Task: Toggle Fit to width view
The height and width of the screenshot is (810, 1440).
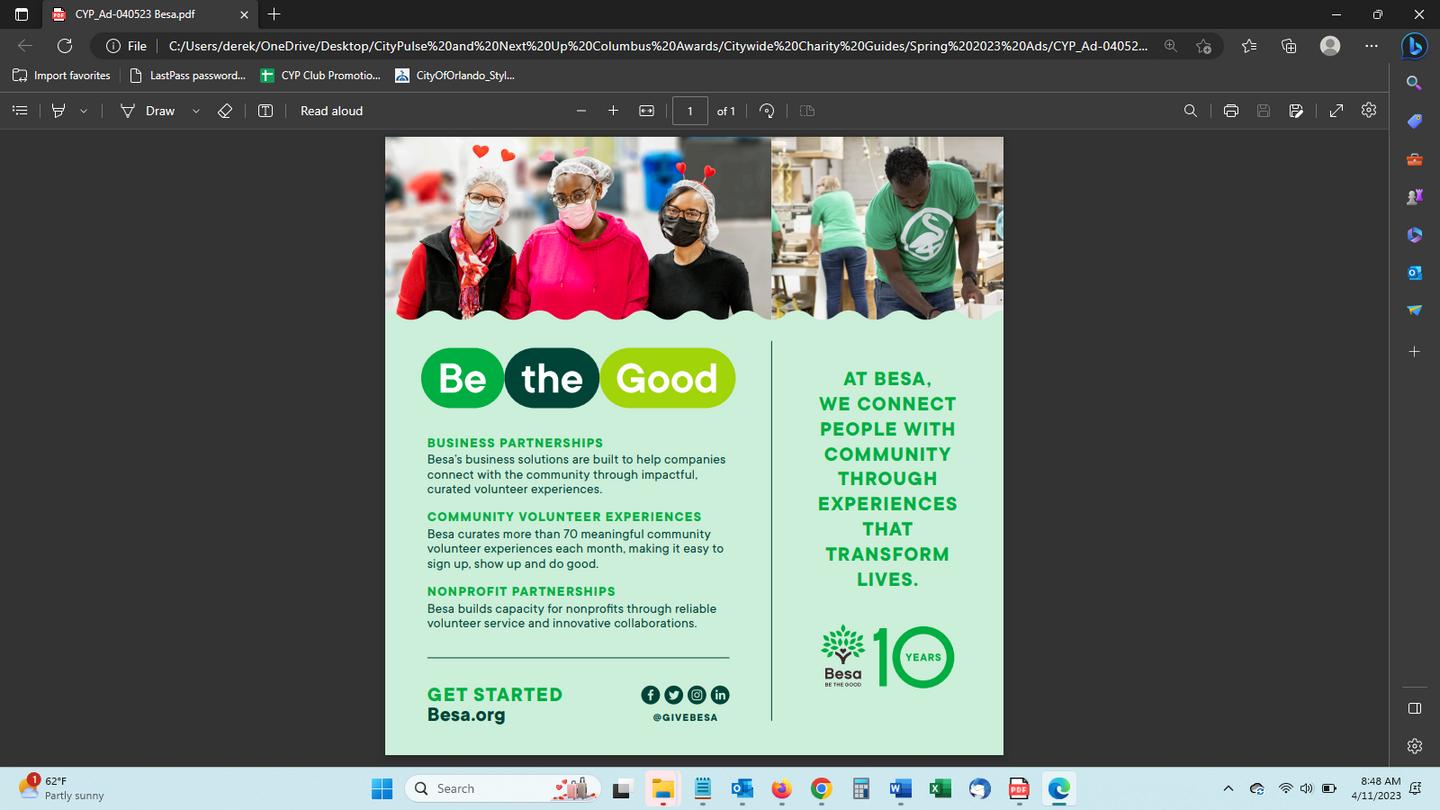Action: click(647, 111)
